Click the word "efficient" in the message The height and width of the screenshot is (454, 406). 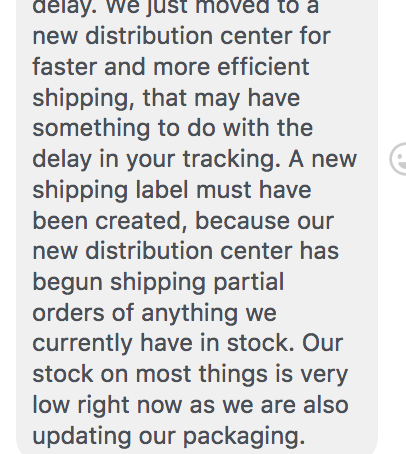point(263,66)
